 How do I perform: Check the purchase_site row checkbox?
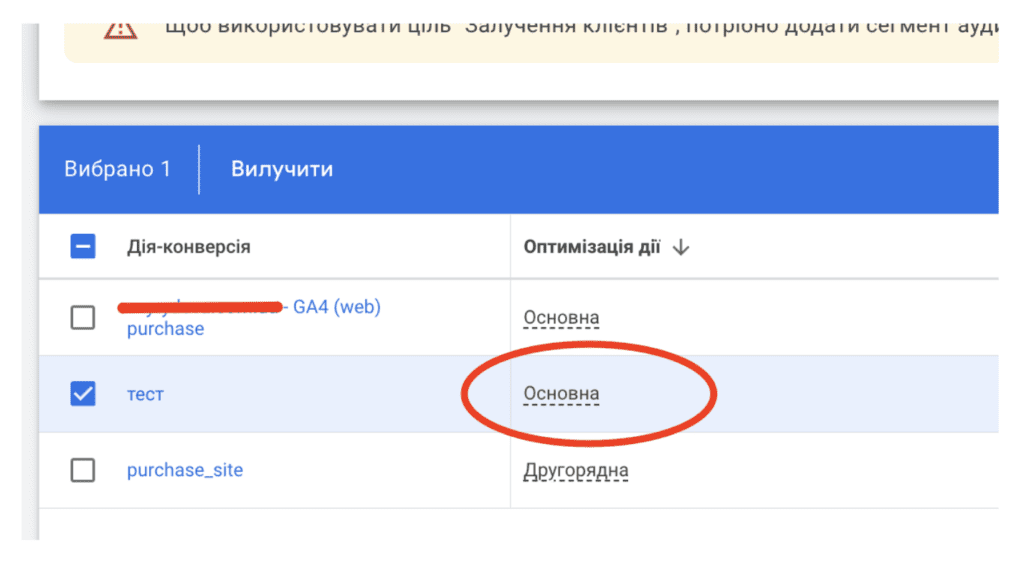point(83,470)
